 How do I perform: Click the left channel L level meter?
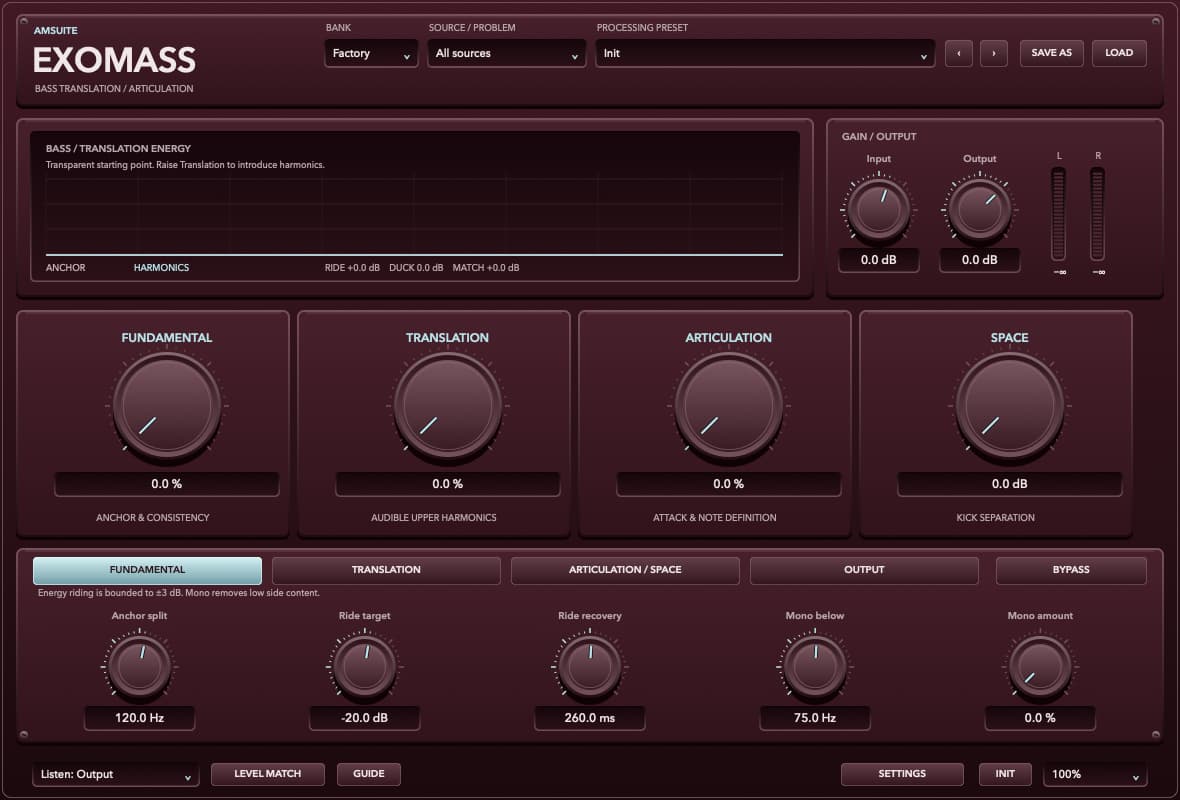pyautogui.click(x=1058, y=214)
